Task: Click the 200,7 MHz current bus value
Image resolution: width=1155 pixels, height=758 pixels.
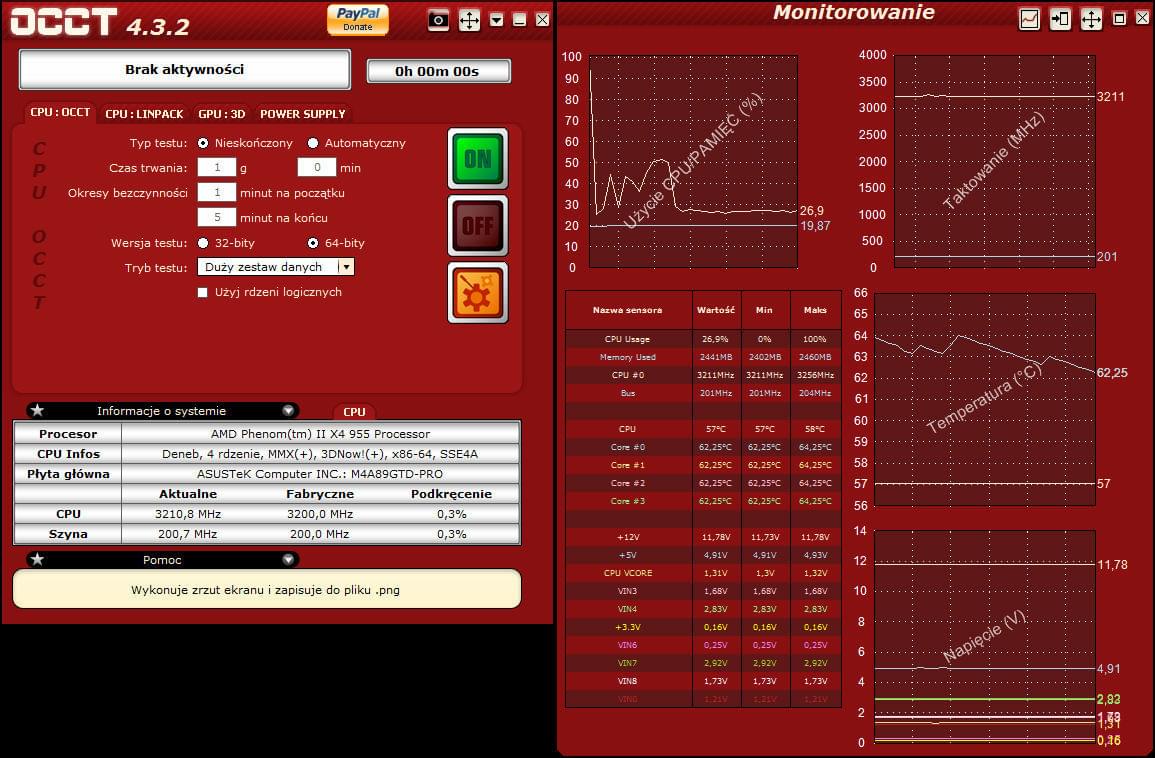Action: (x=188, y=534)
